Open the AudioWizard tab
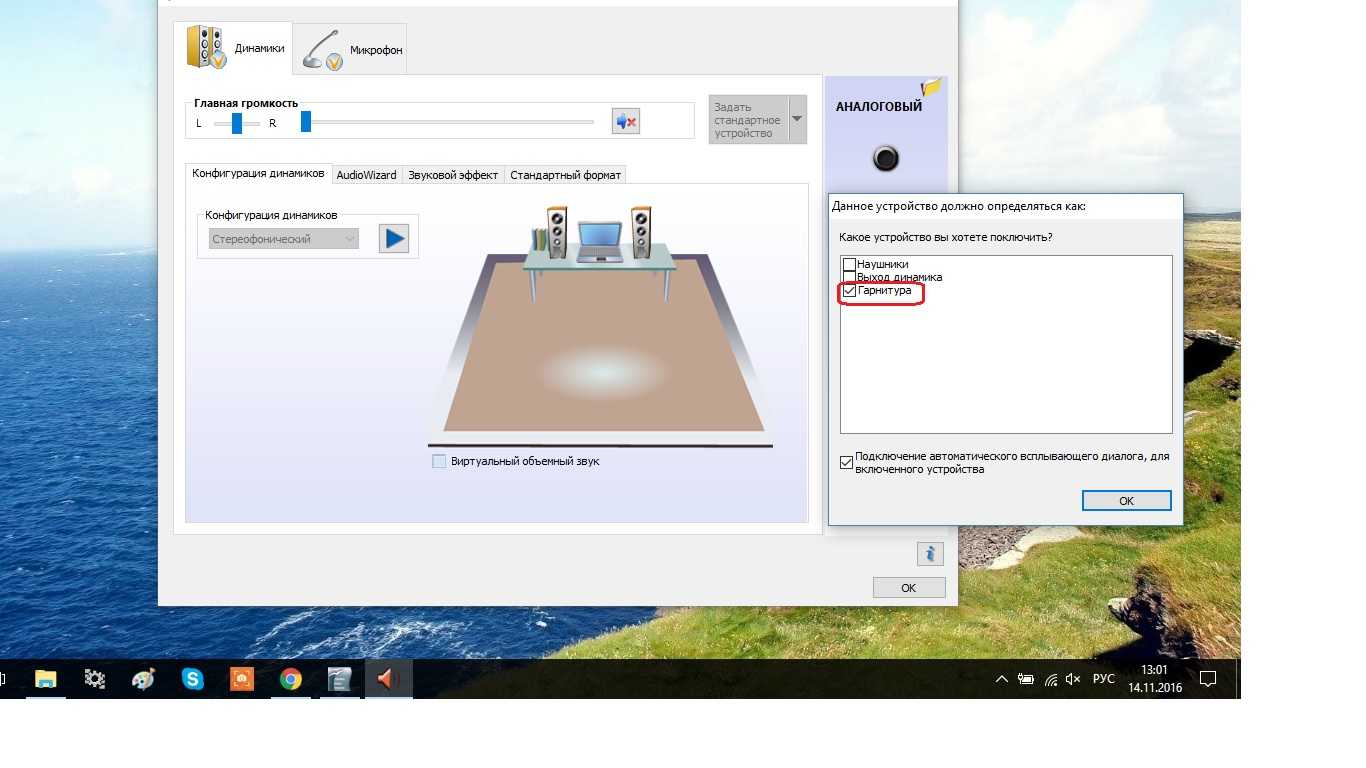 (x=366, y=174)
